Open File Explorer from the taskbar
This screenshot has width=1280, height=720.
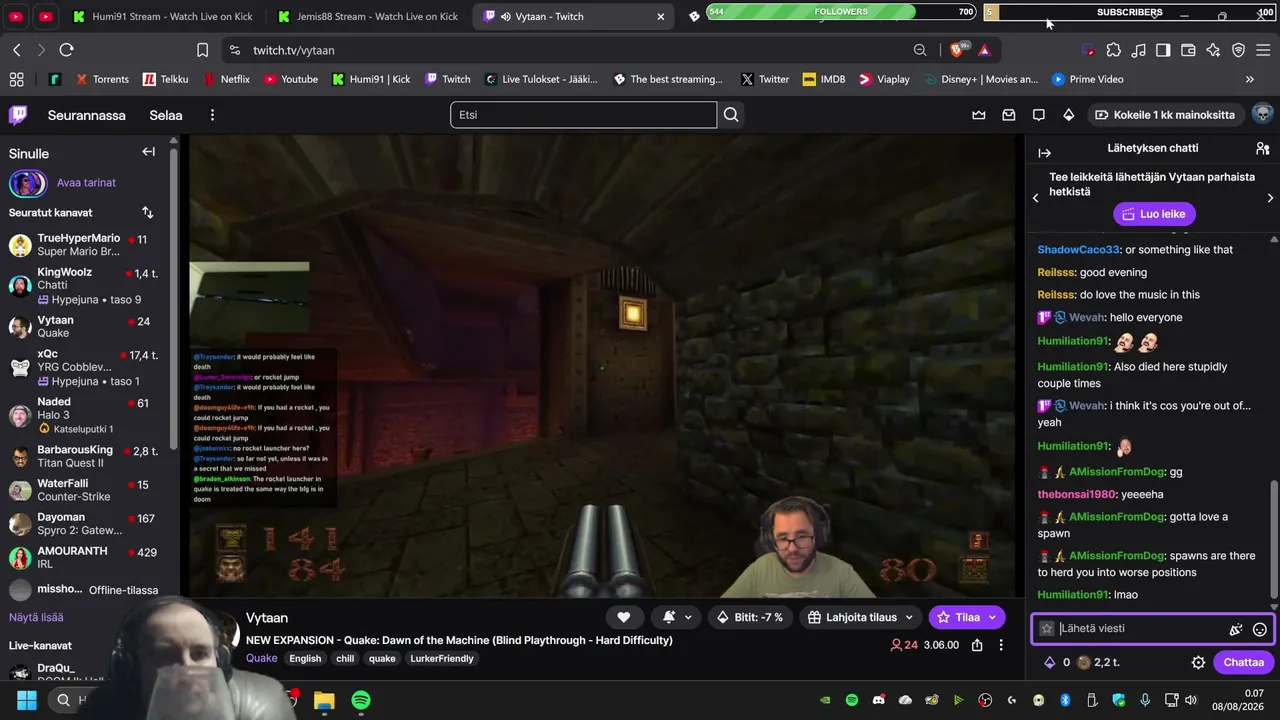324,700
